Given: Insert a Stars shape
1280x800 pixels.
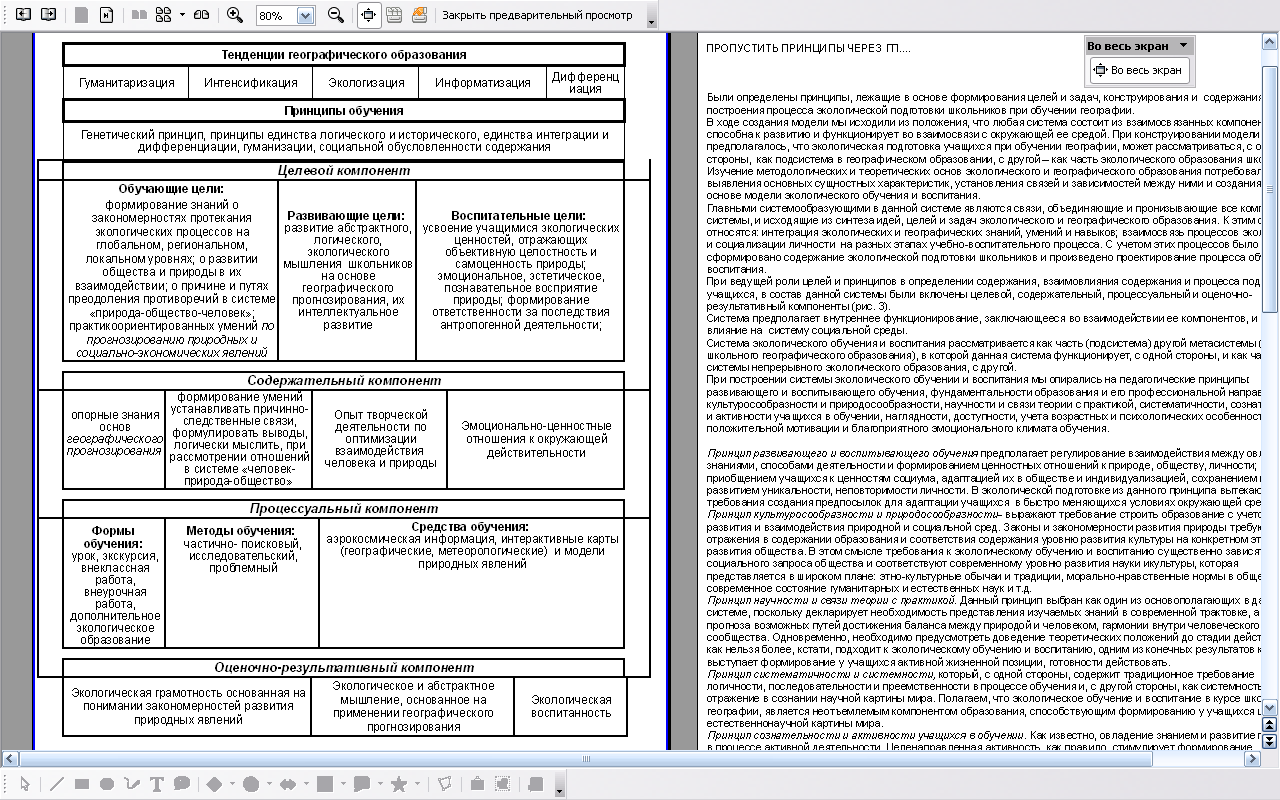Looking at the screenshot, I should [399, 784].
